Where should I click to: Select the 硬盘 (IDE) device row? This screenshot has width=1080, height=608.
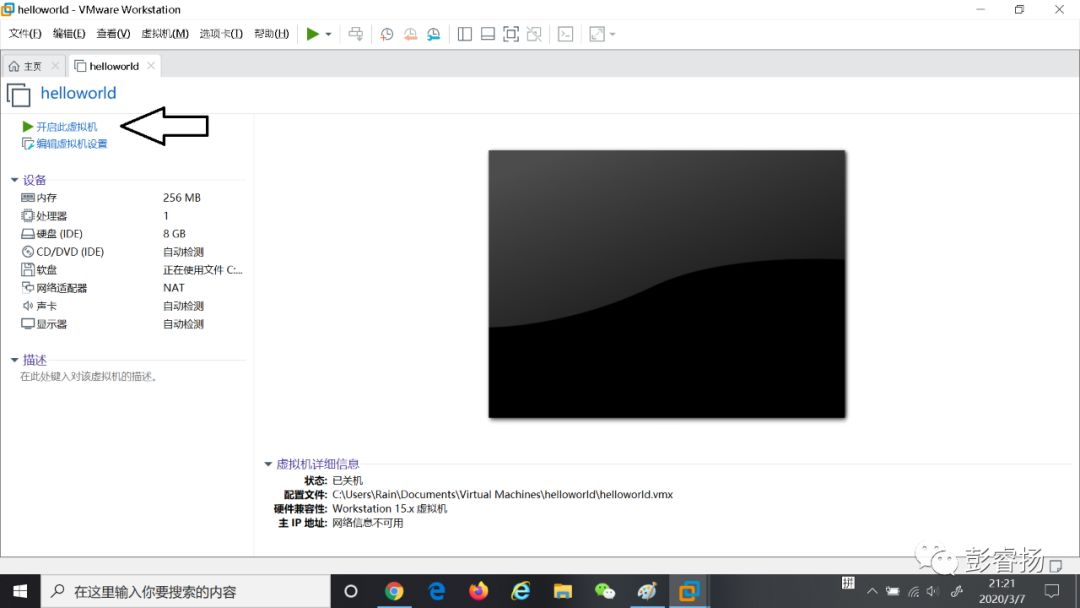point(132,233)
